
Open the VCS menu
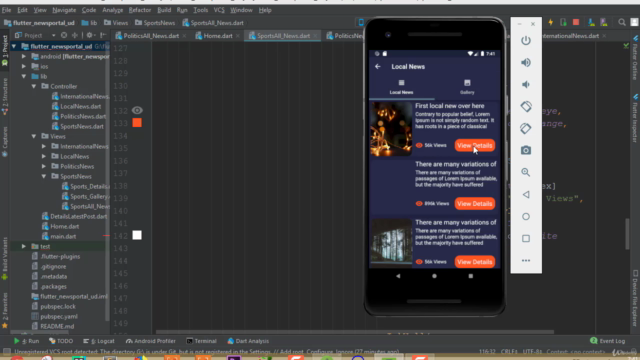(x=219, y=10)
